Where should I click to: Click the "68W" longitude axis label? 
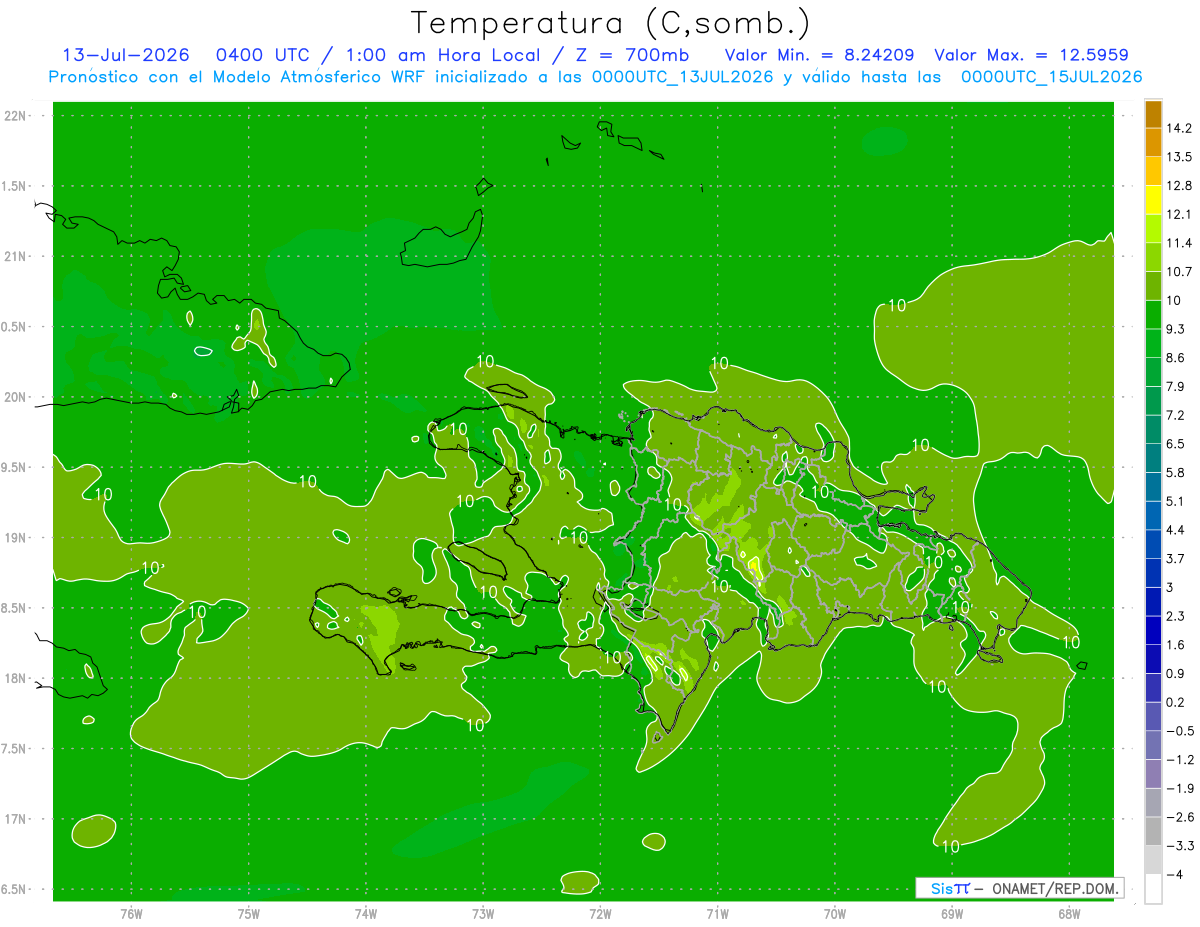click(1068, 913)
